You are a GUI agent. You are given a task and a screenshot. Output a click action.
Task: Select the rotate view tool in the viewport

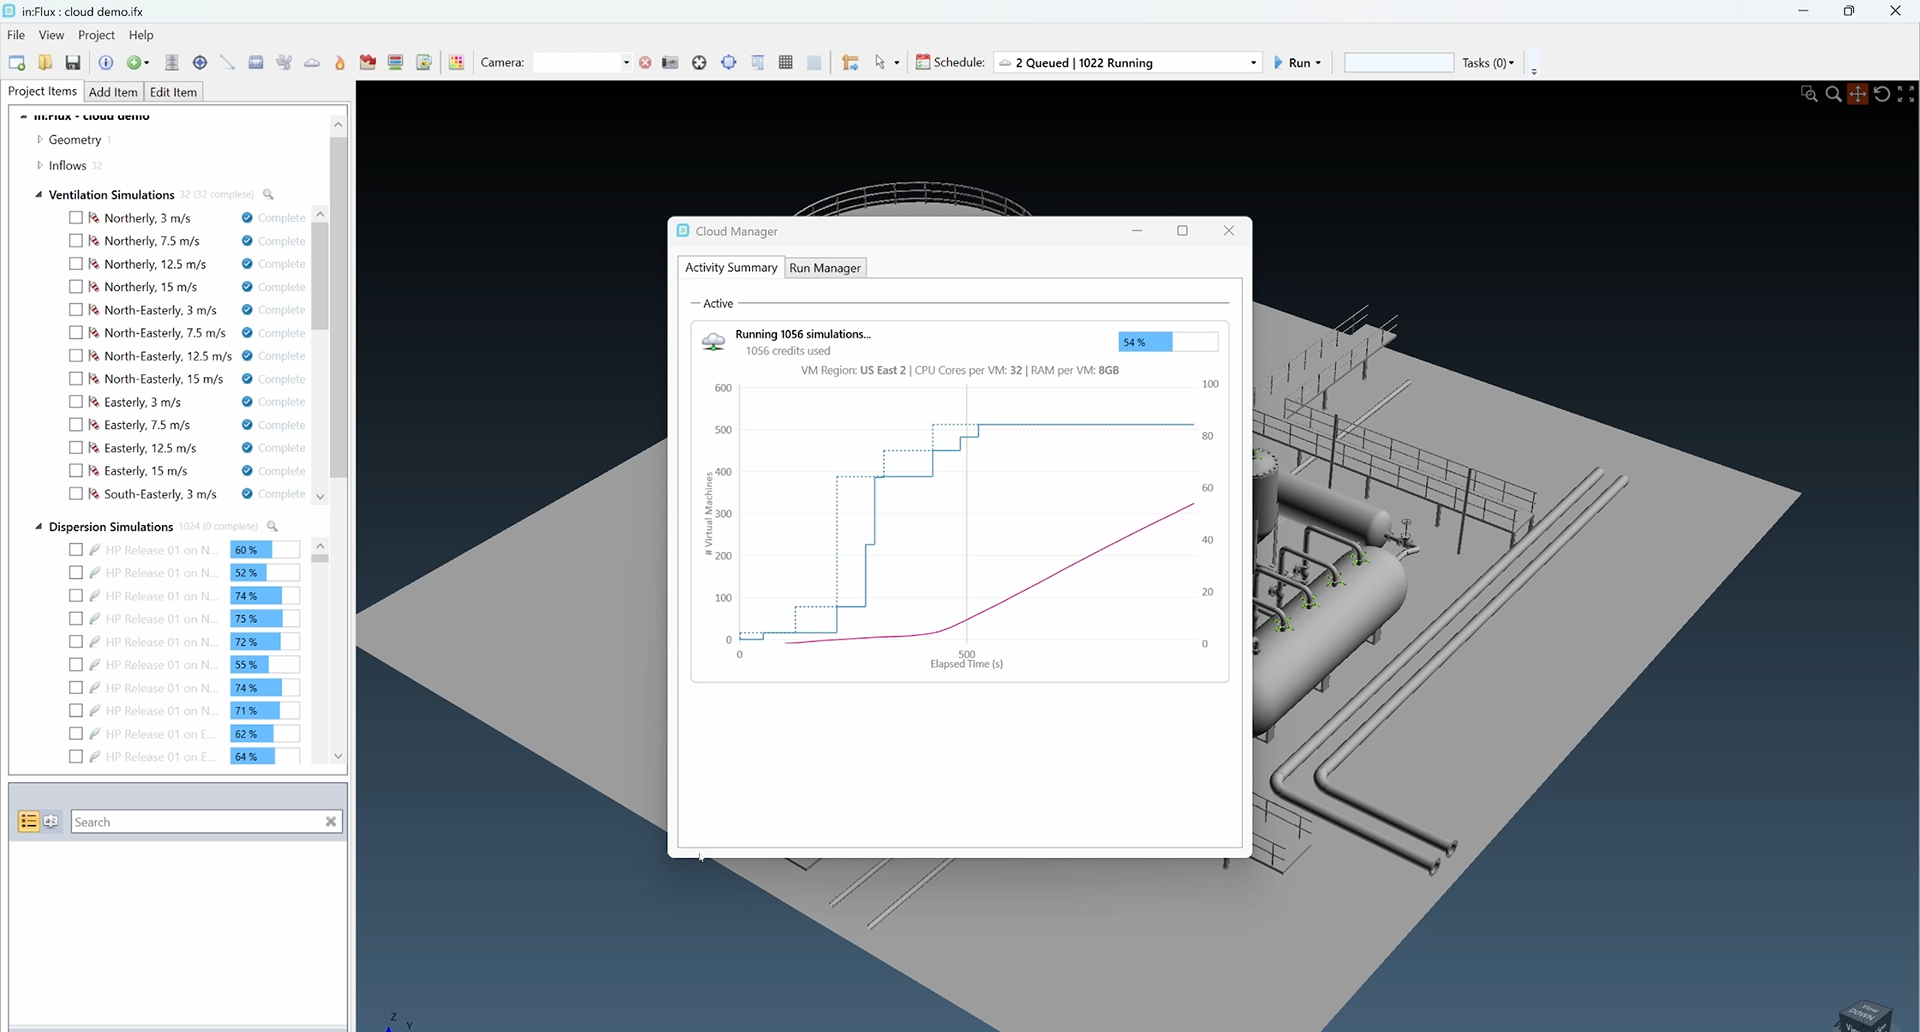[1882, 94]
